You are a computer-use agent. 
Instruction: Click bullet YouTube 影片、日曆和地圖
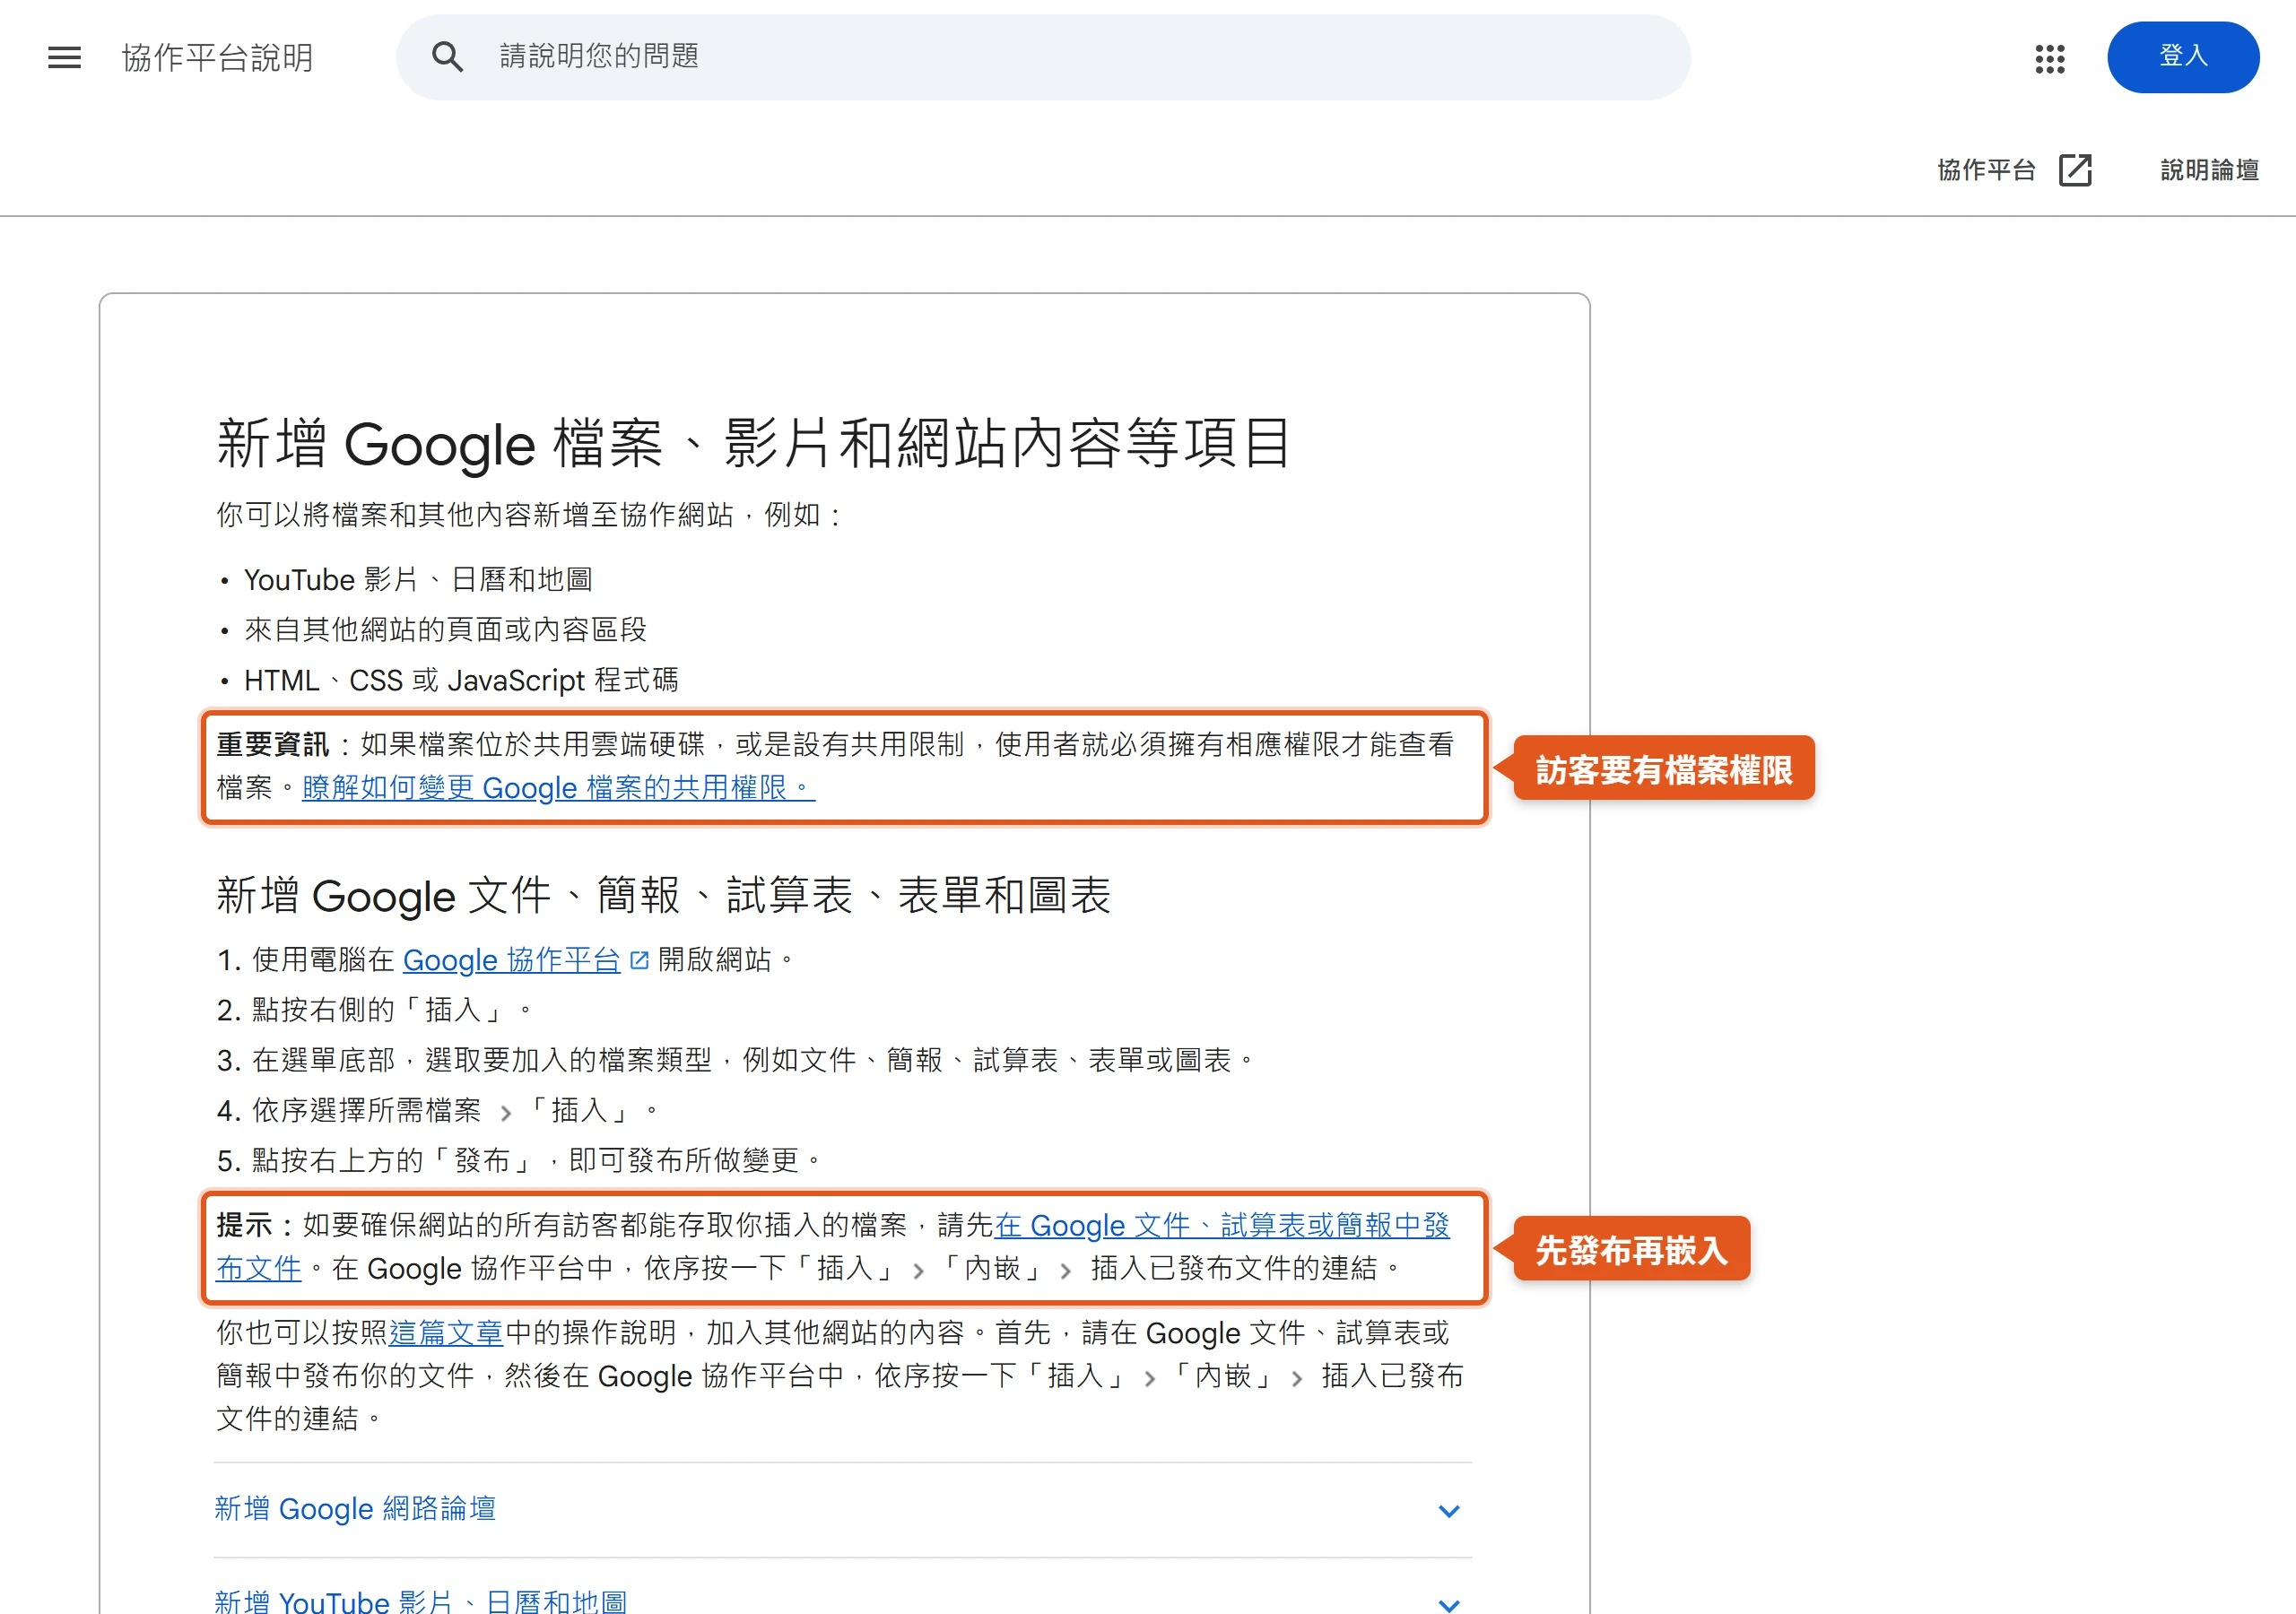pos(418,579)
